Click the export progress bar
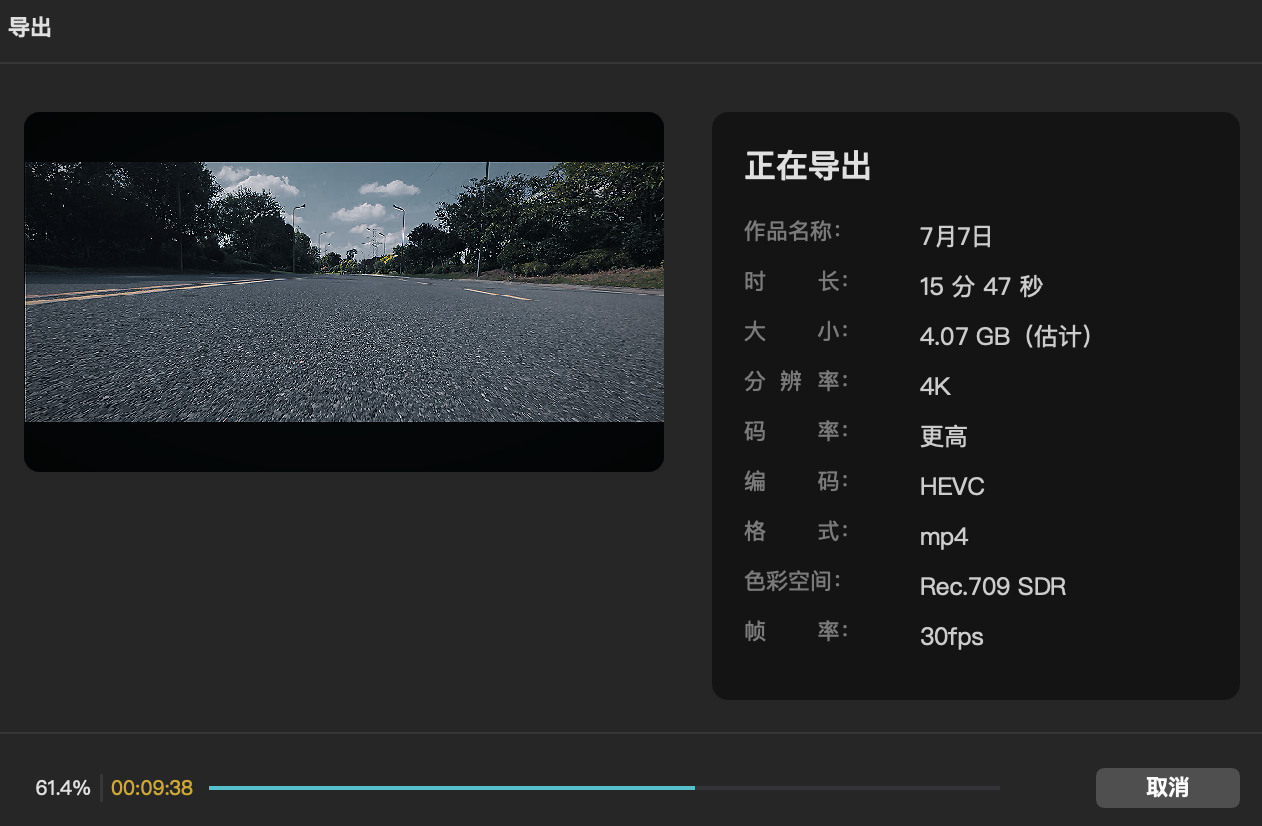The image size is (1262, 826). click(x=604, y=788)
